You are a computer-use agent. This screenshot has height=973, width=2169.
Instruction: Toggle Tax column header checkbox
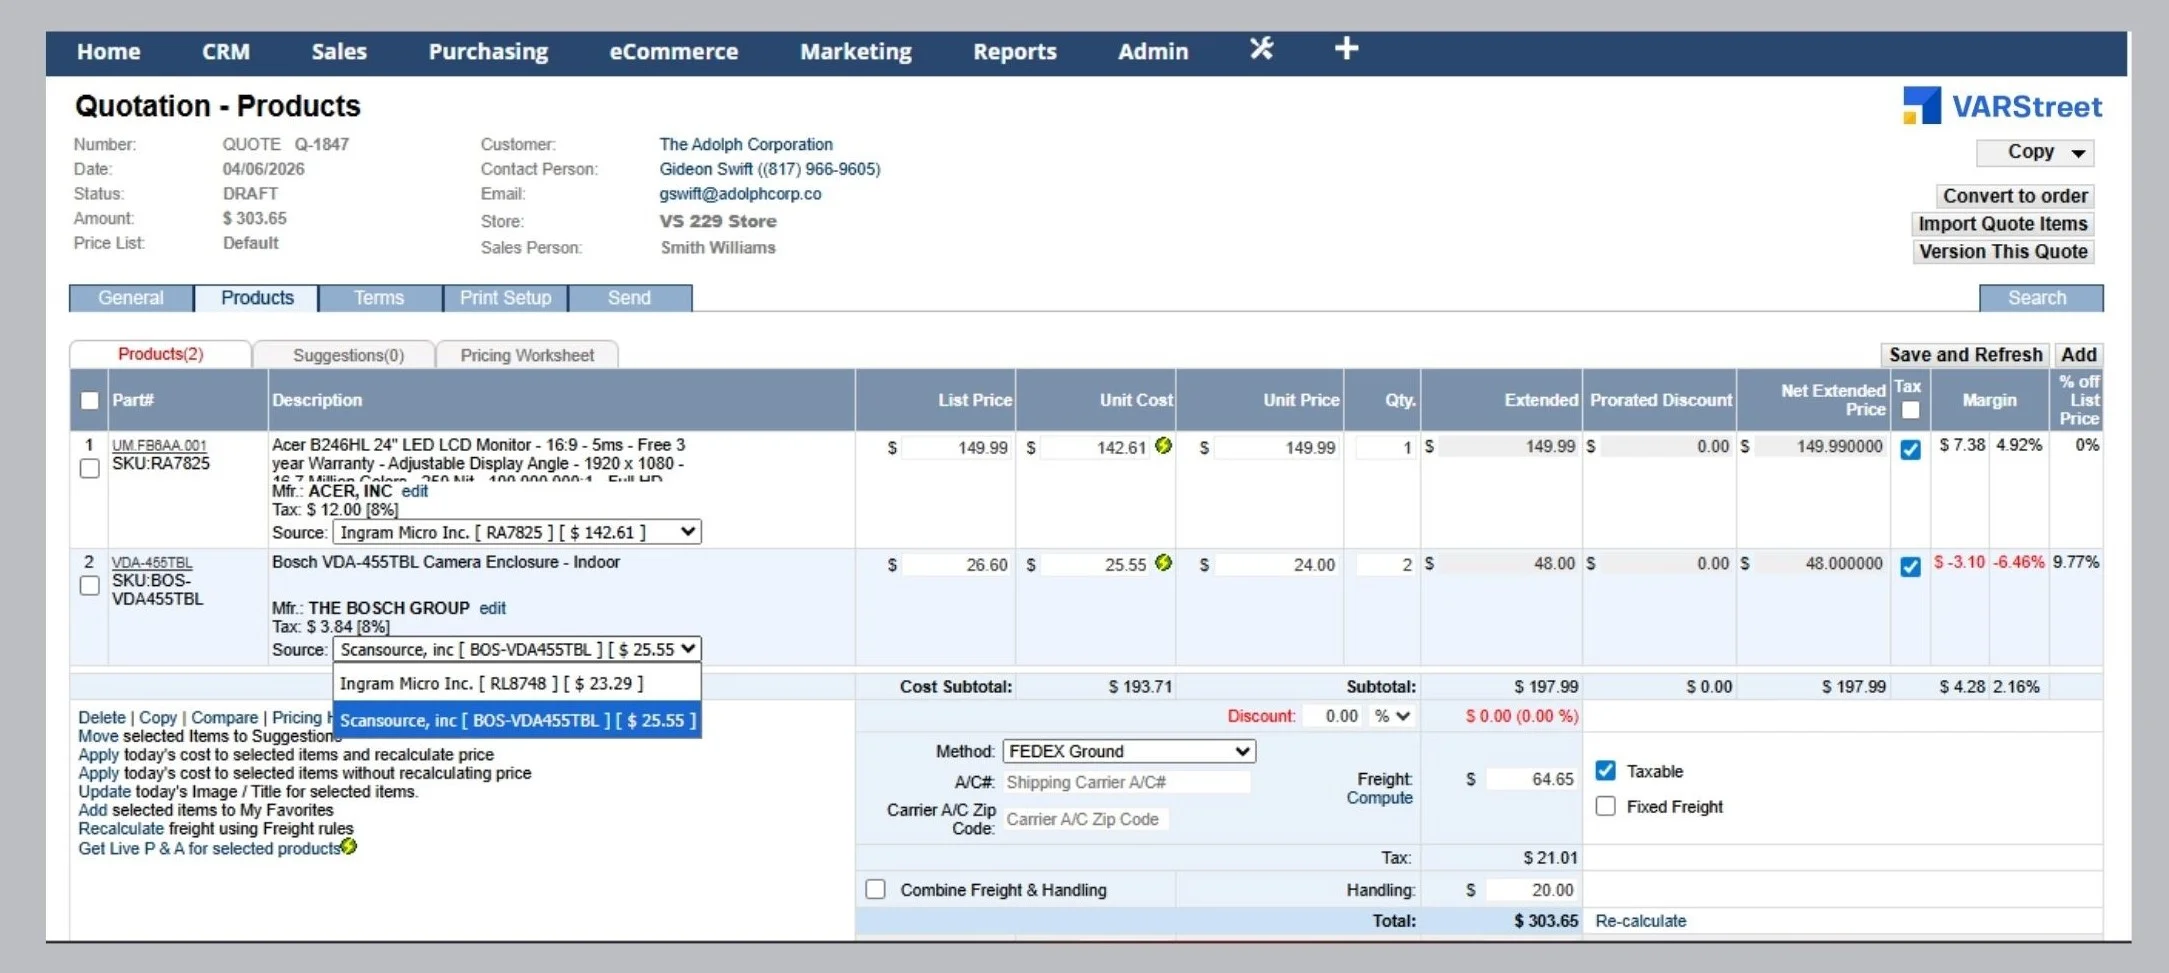tap(1910, 410)
